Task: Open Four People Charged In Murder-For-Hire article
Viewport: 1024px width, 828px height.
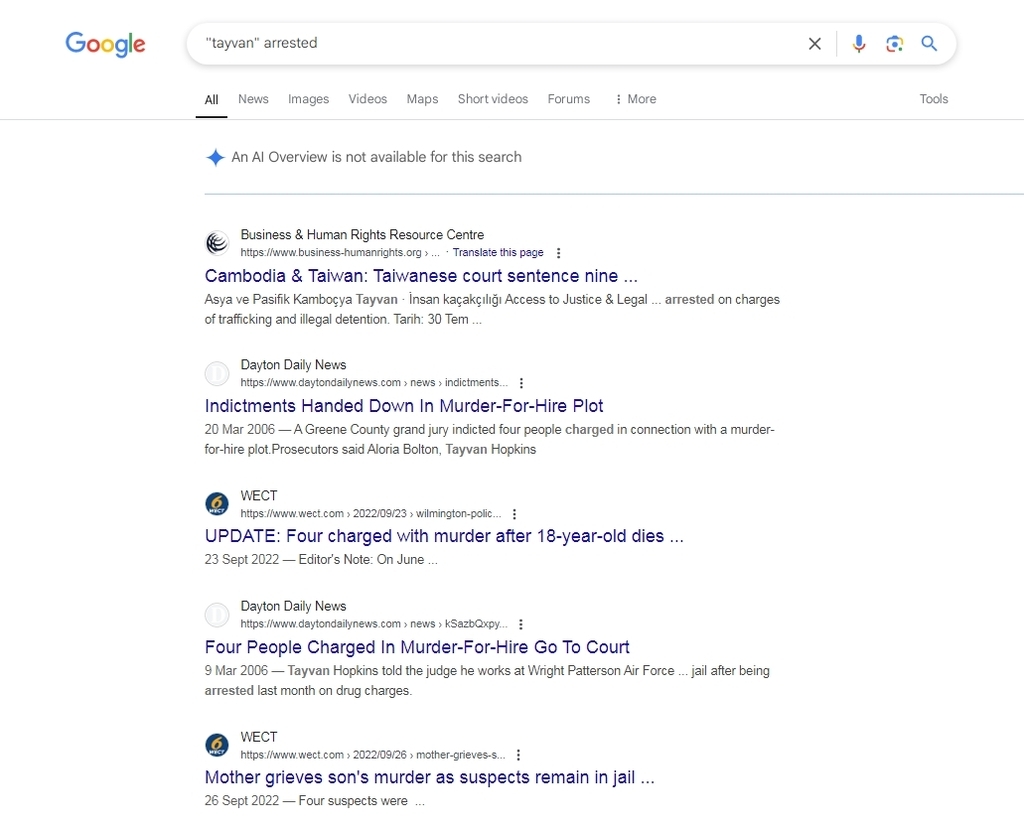Action: tap(417, 647)
